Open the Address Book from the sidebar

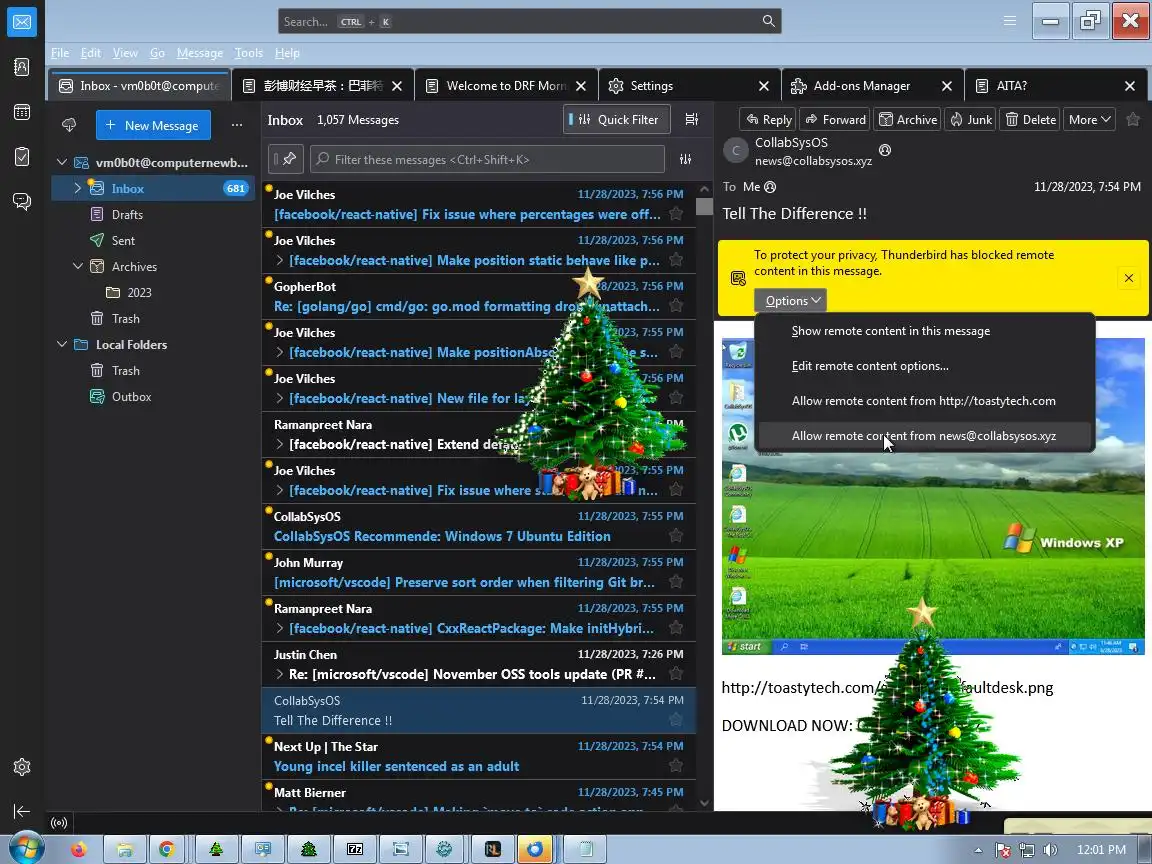[x=22, y=67]
